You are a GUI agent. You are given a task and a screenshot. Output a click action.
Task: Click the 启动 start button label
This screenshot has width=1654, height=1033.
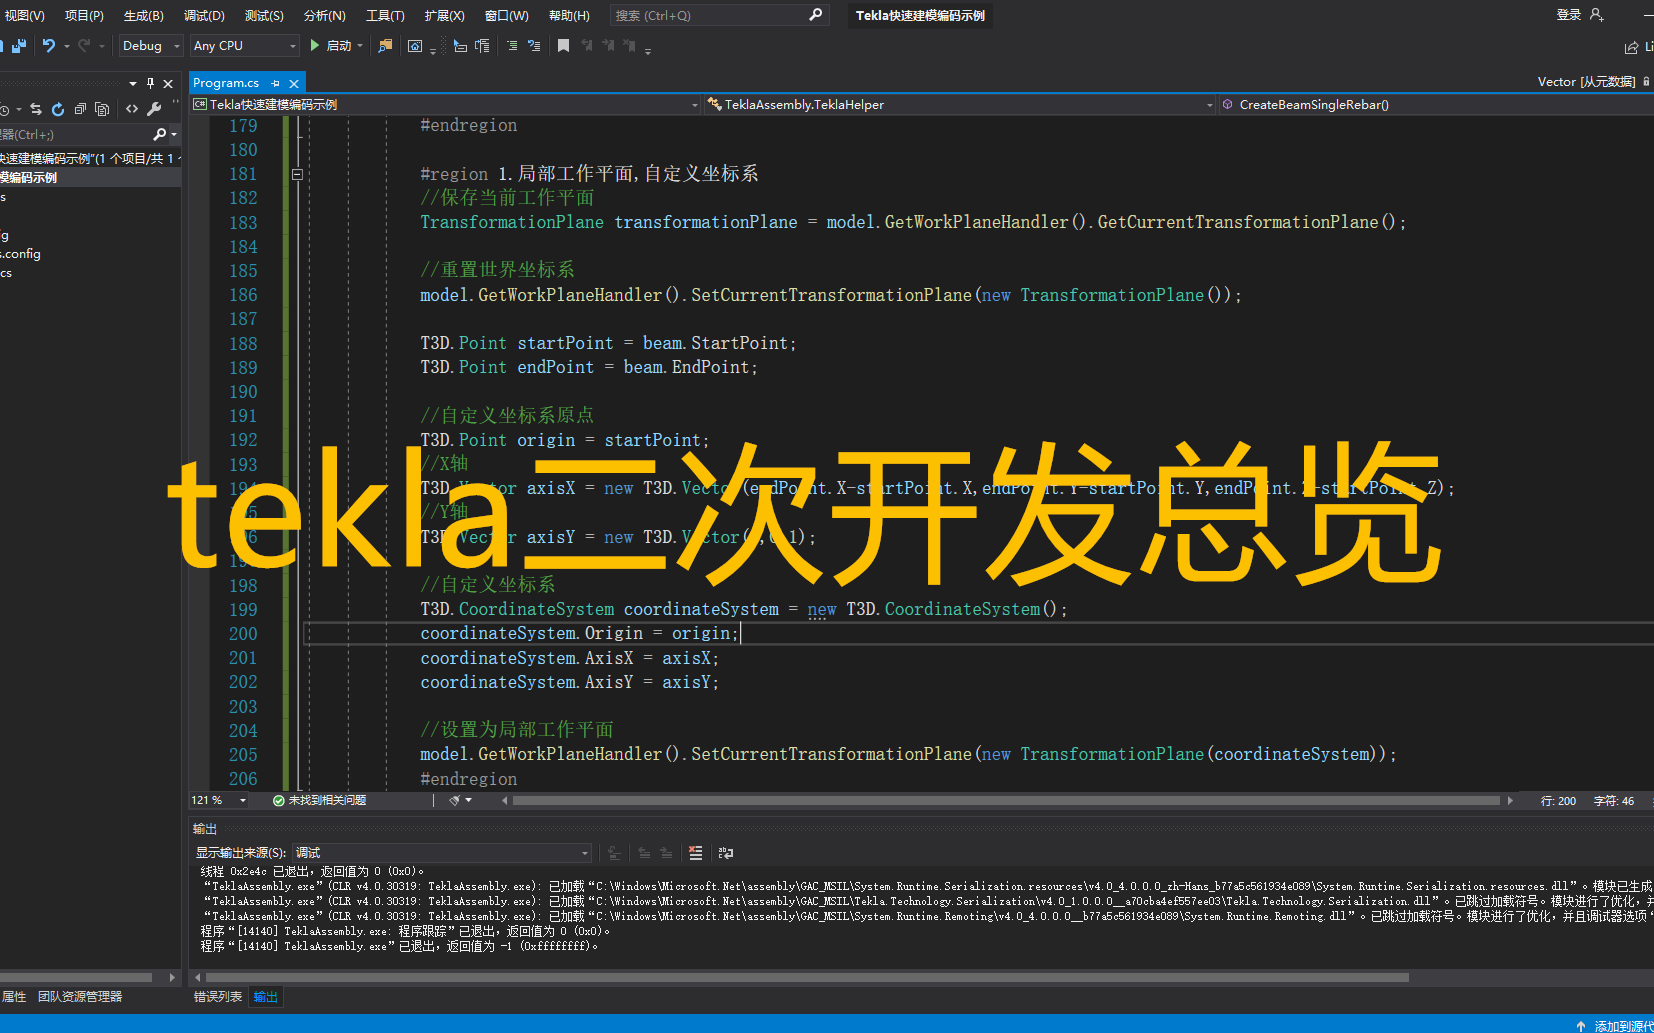tap(339, 46)
